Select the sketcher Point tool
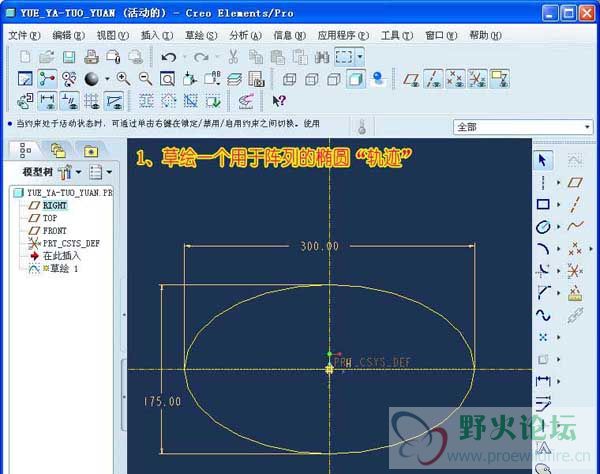Screen dimensions: 600x474 pos(543,337)
